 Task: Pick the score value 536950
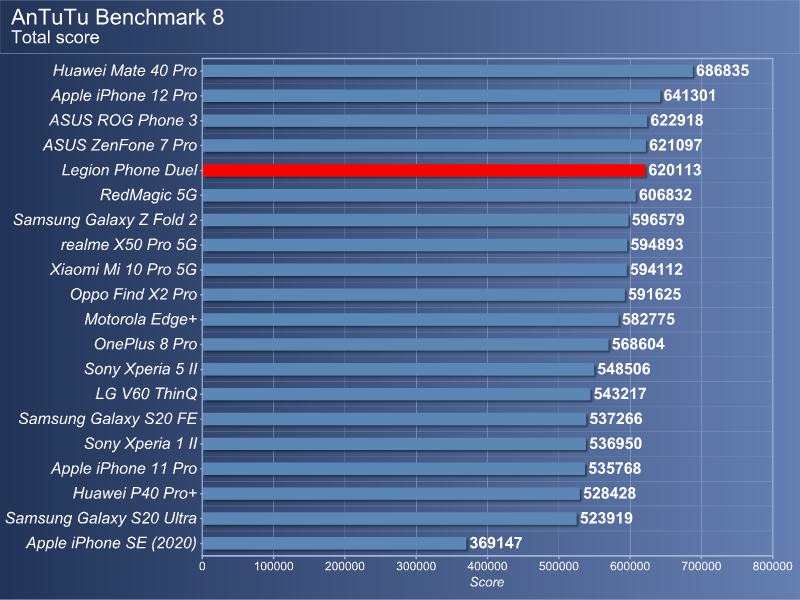coord(616,444)
